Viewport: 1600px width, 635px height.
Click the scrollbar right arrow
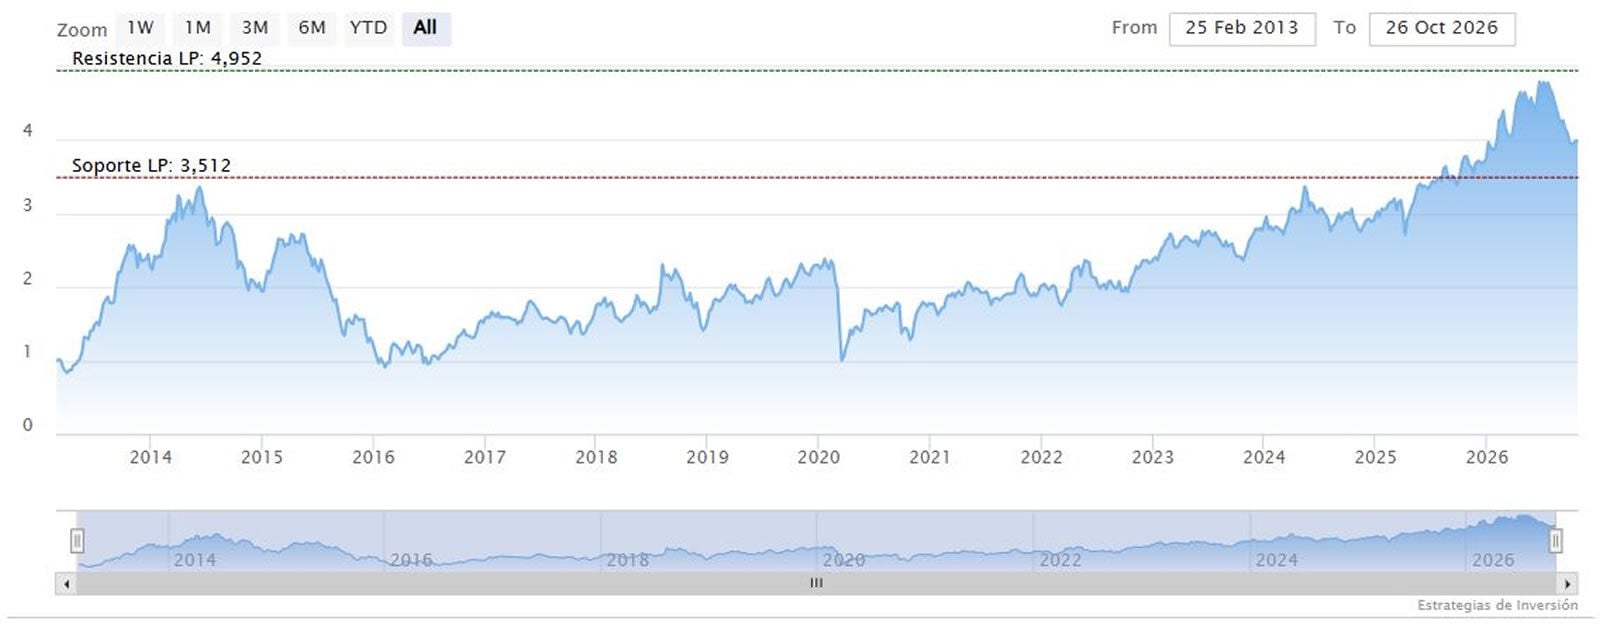point(1567,583)
